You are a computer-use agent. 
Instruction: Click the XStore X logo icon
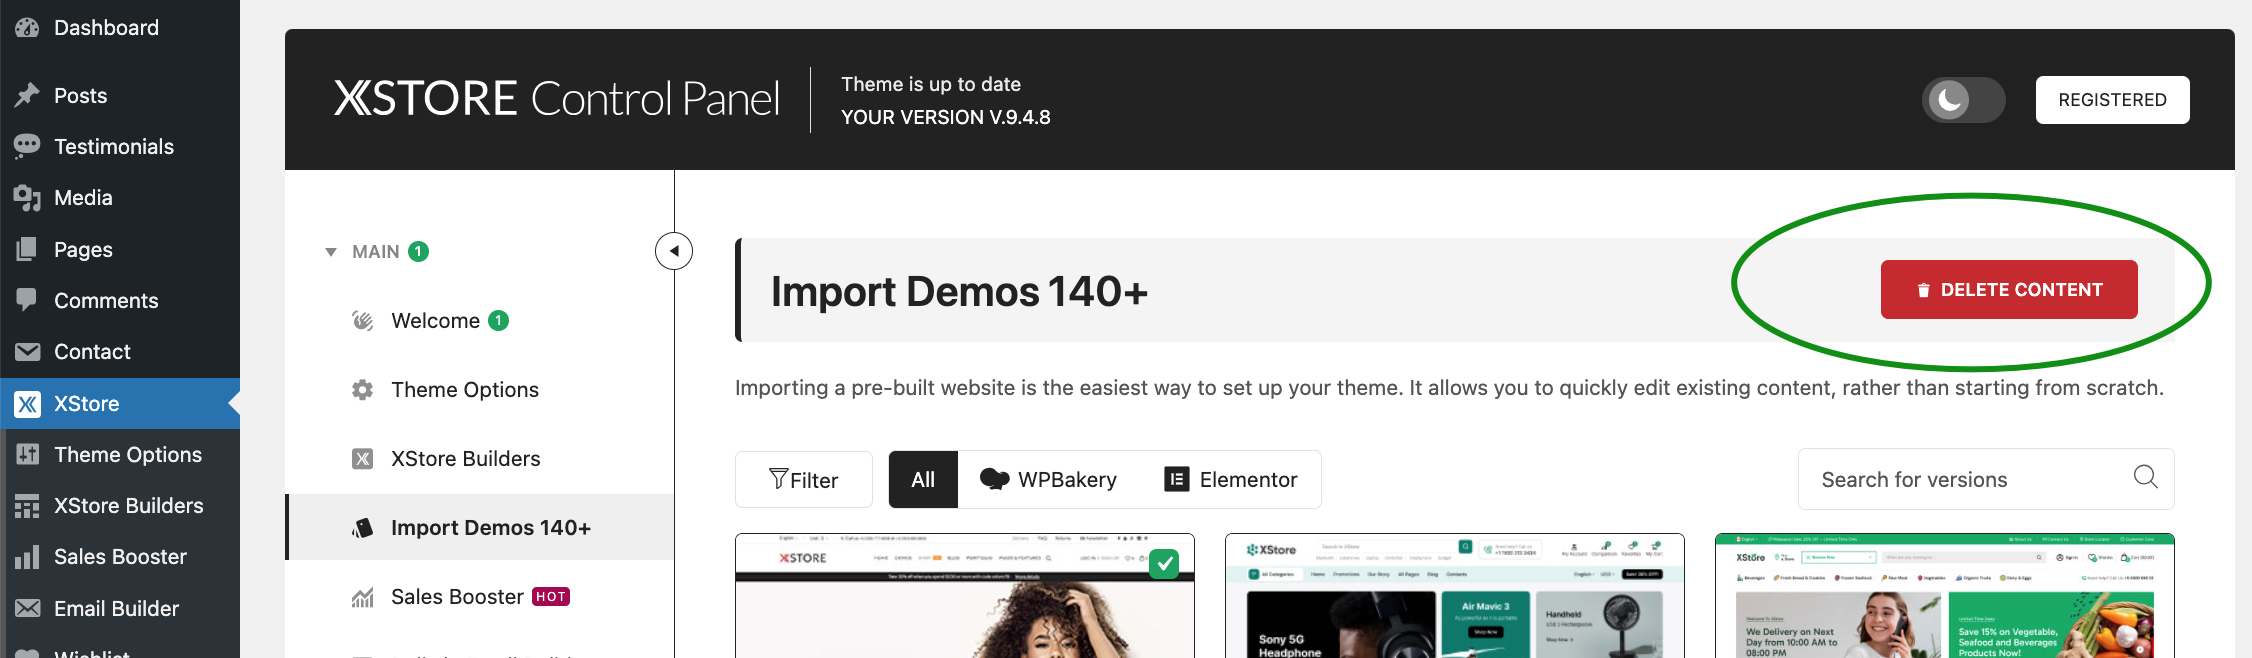[x=27, y=404]
